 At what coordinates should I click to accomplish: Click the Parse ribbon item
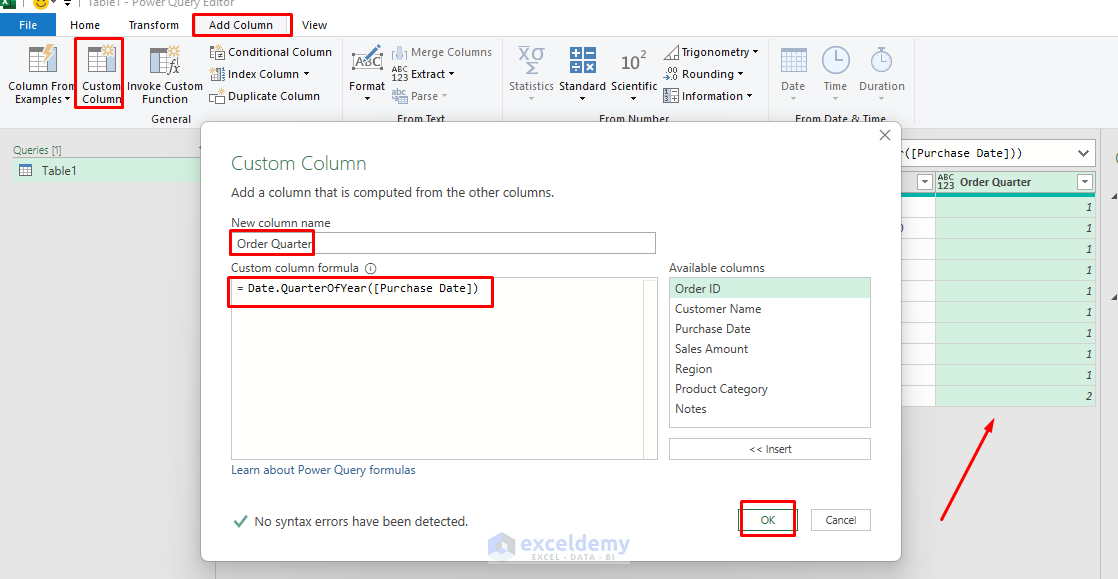tap(419, 96)
